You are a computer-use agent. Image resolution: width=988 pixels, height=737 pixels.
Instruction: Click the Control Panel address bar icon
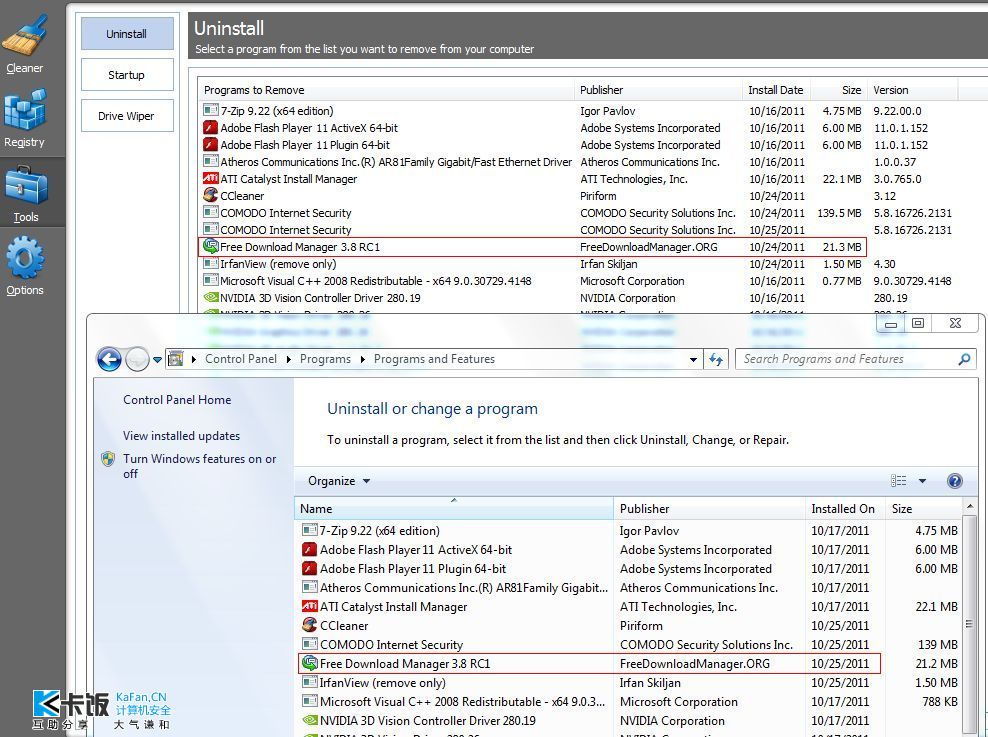point(176,359)
